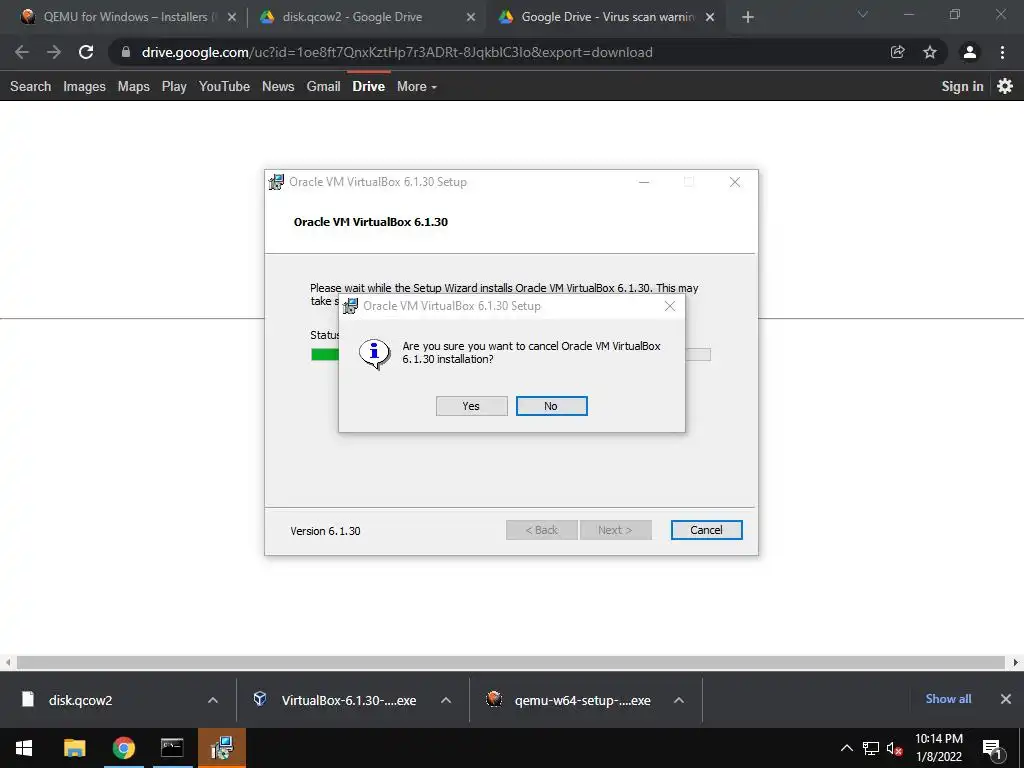The image size is (1024, 768).
Task: Click the VirtualBox Setup window title icon
Action: 277,182
